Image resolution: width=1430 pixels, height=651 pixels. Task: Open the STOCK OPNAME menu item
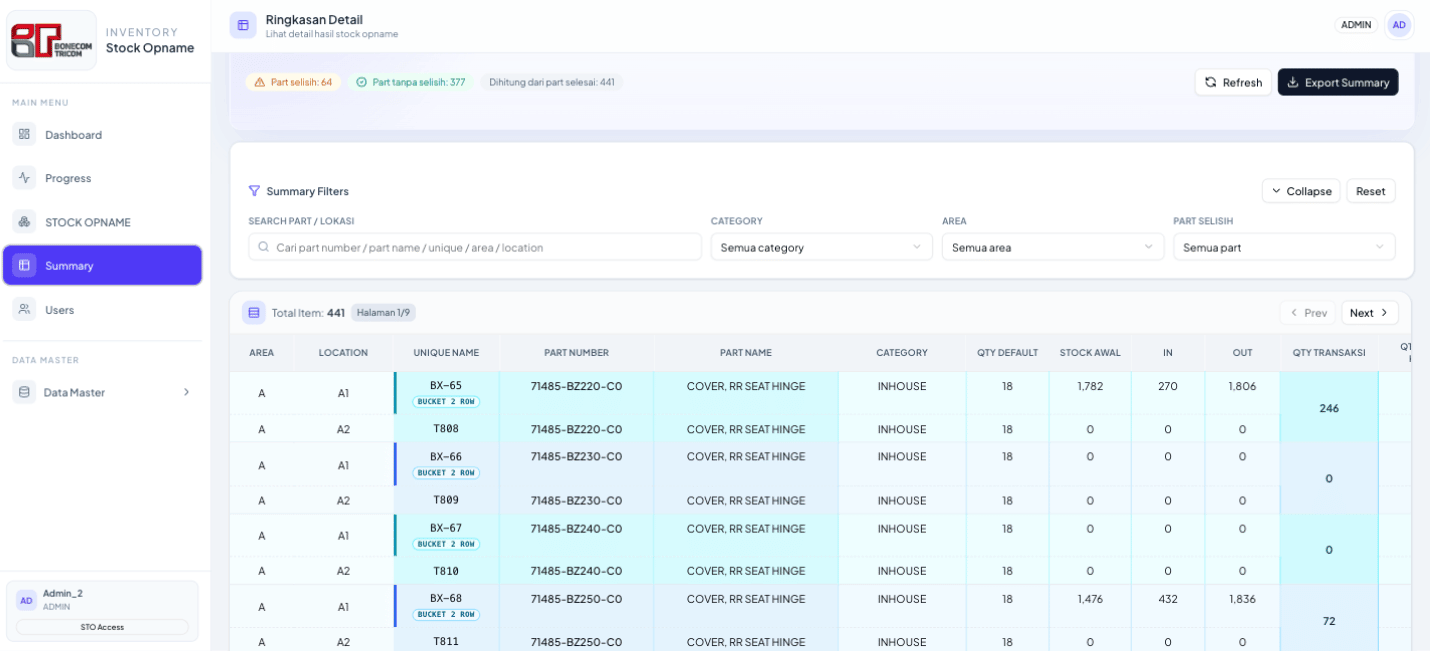(102, 222)
